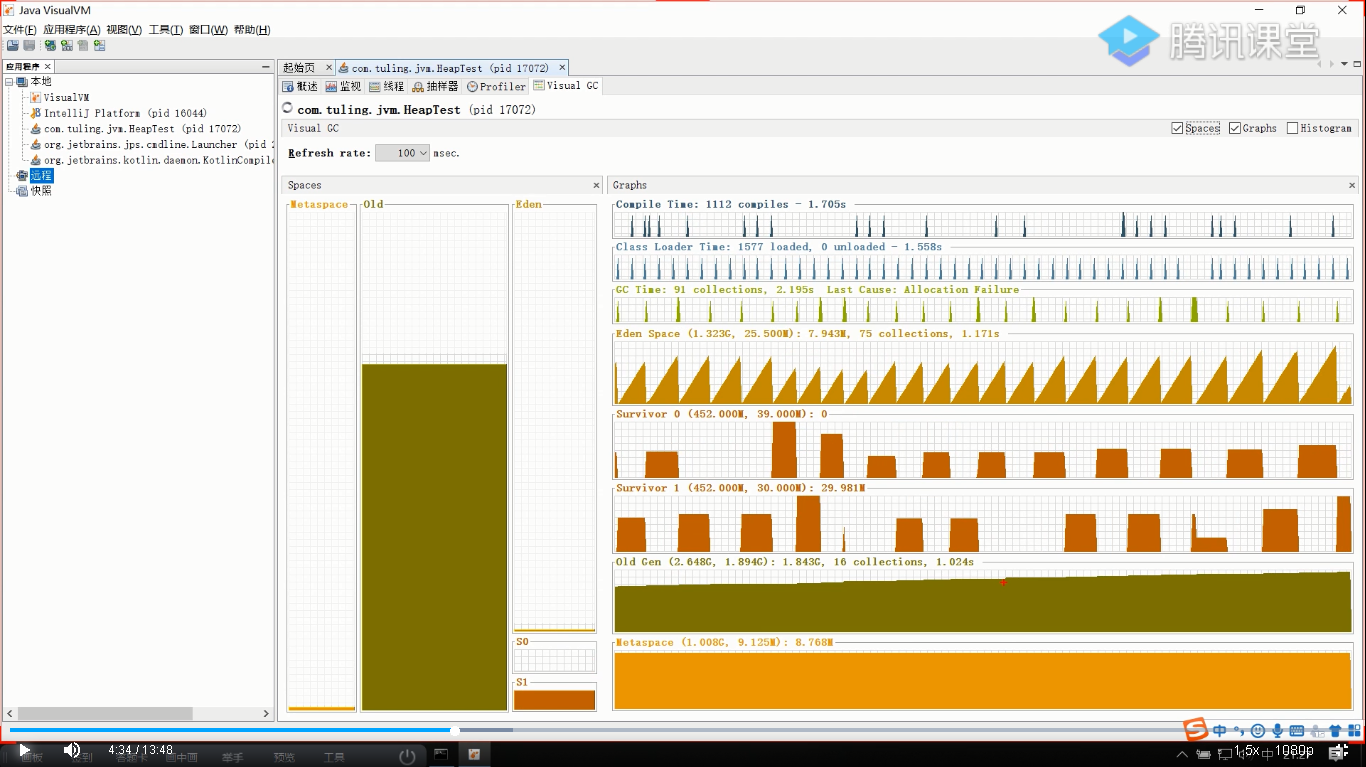Click the Old space bar
The width and height of the screenshot is (1366, 767).
pos(434,536)
